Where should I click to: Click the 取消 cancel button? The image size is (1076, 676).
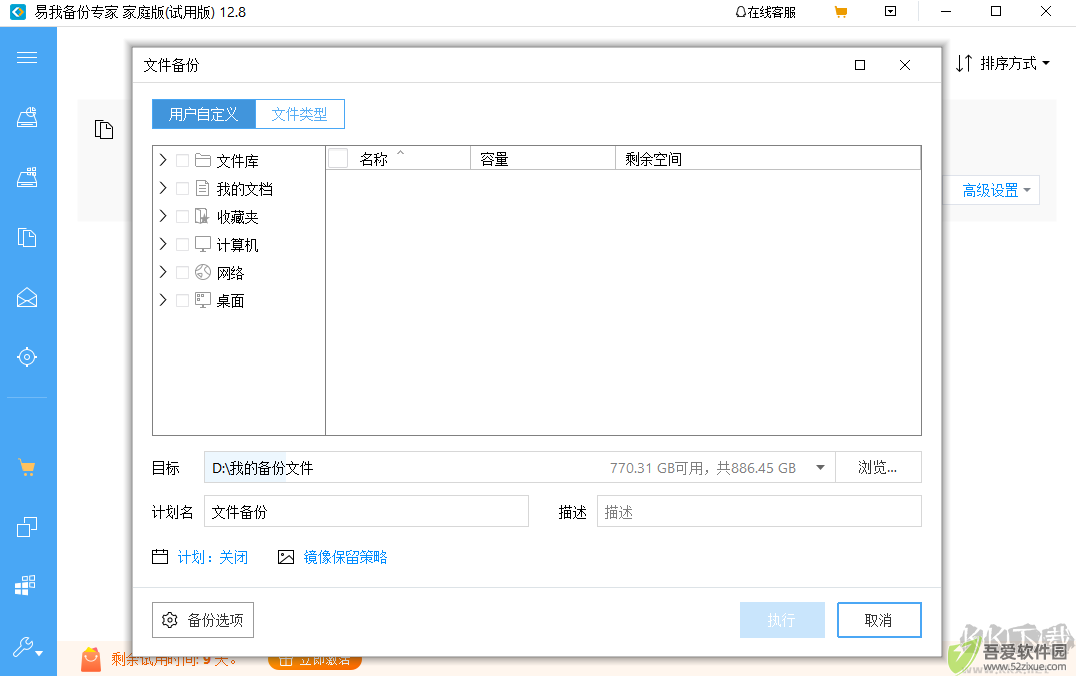(879, 620)
